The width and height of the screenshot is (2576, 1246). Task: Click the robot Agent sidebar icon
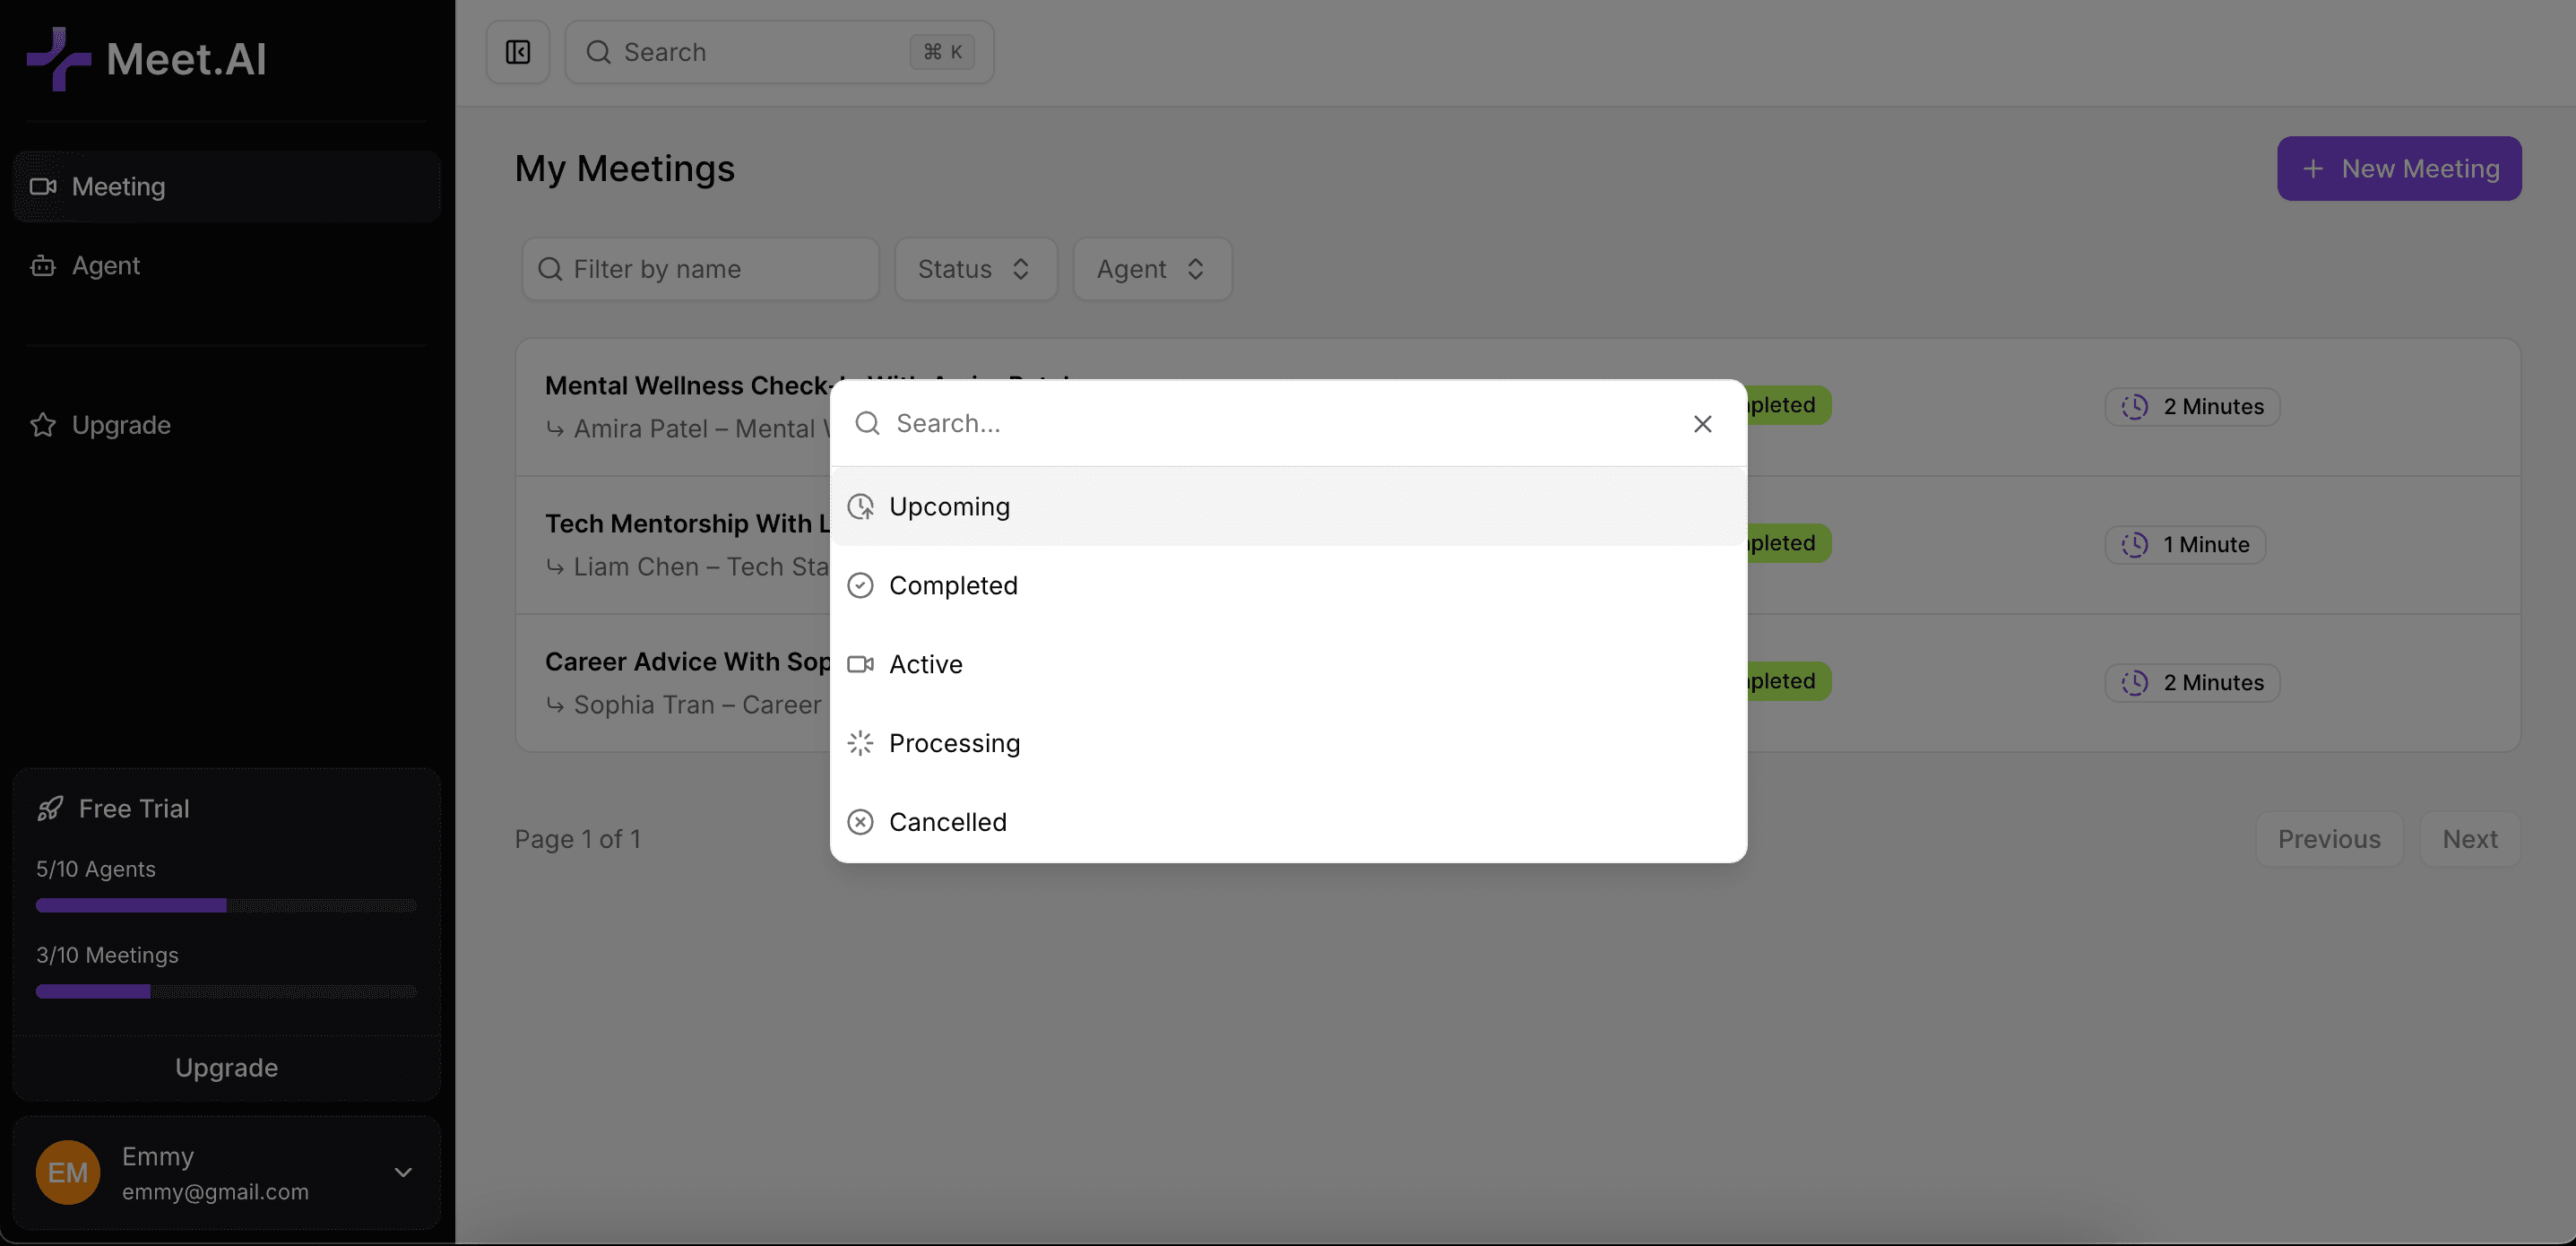pyautogui.click(x=43, y=266)
